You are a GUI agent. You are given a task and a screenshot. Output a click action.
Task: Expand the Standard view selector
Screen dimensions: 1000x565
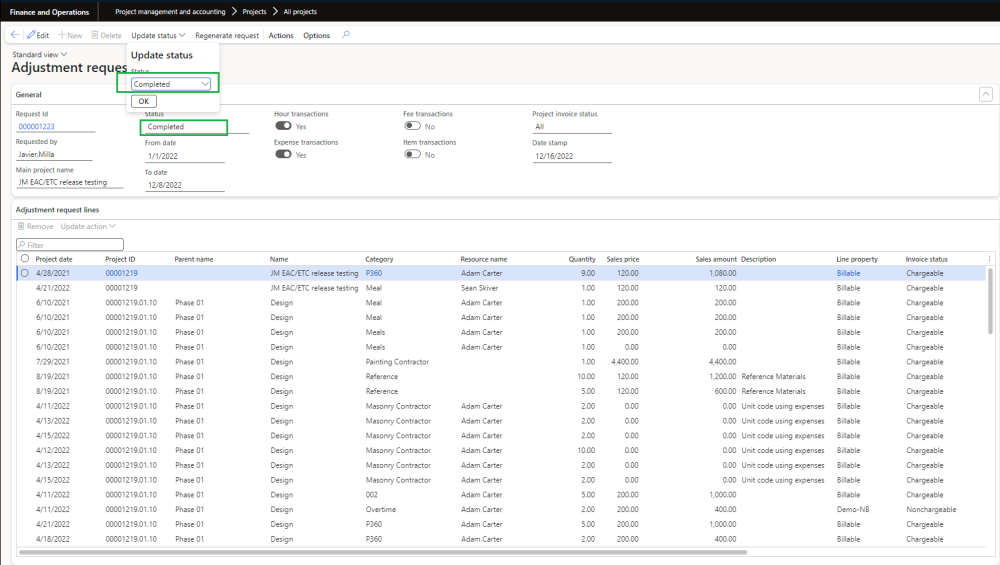(x=40, y=54)
